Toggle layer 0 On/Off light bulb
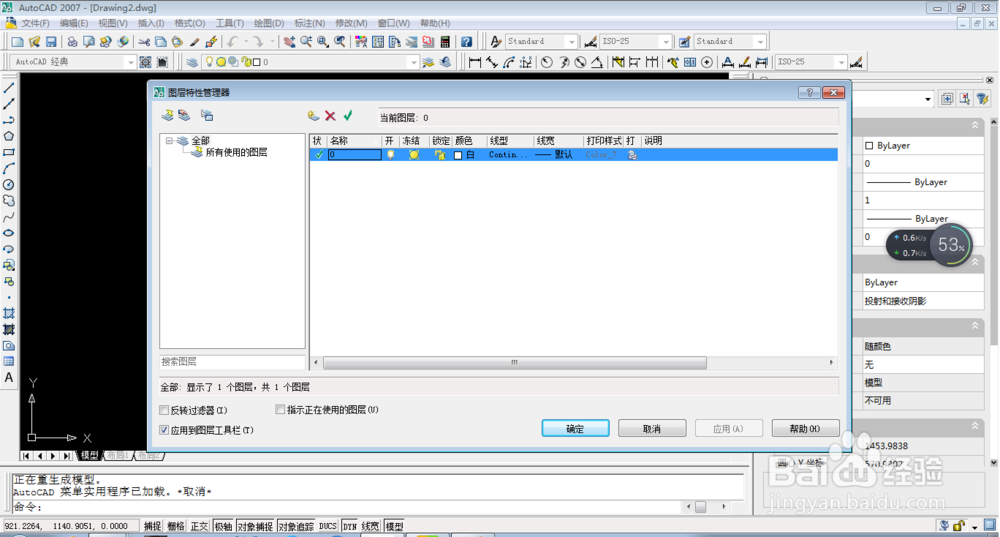This screenshot has width=1000, height=537. 390,155
